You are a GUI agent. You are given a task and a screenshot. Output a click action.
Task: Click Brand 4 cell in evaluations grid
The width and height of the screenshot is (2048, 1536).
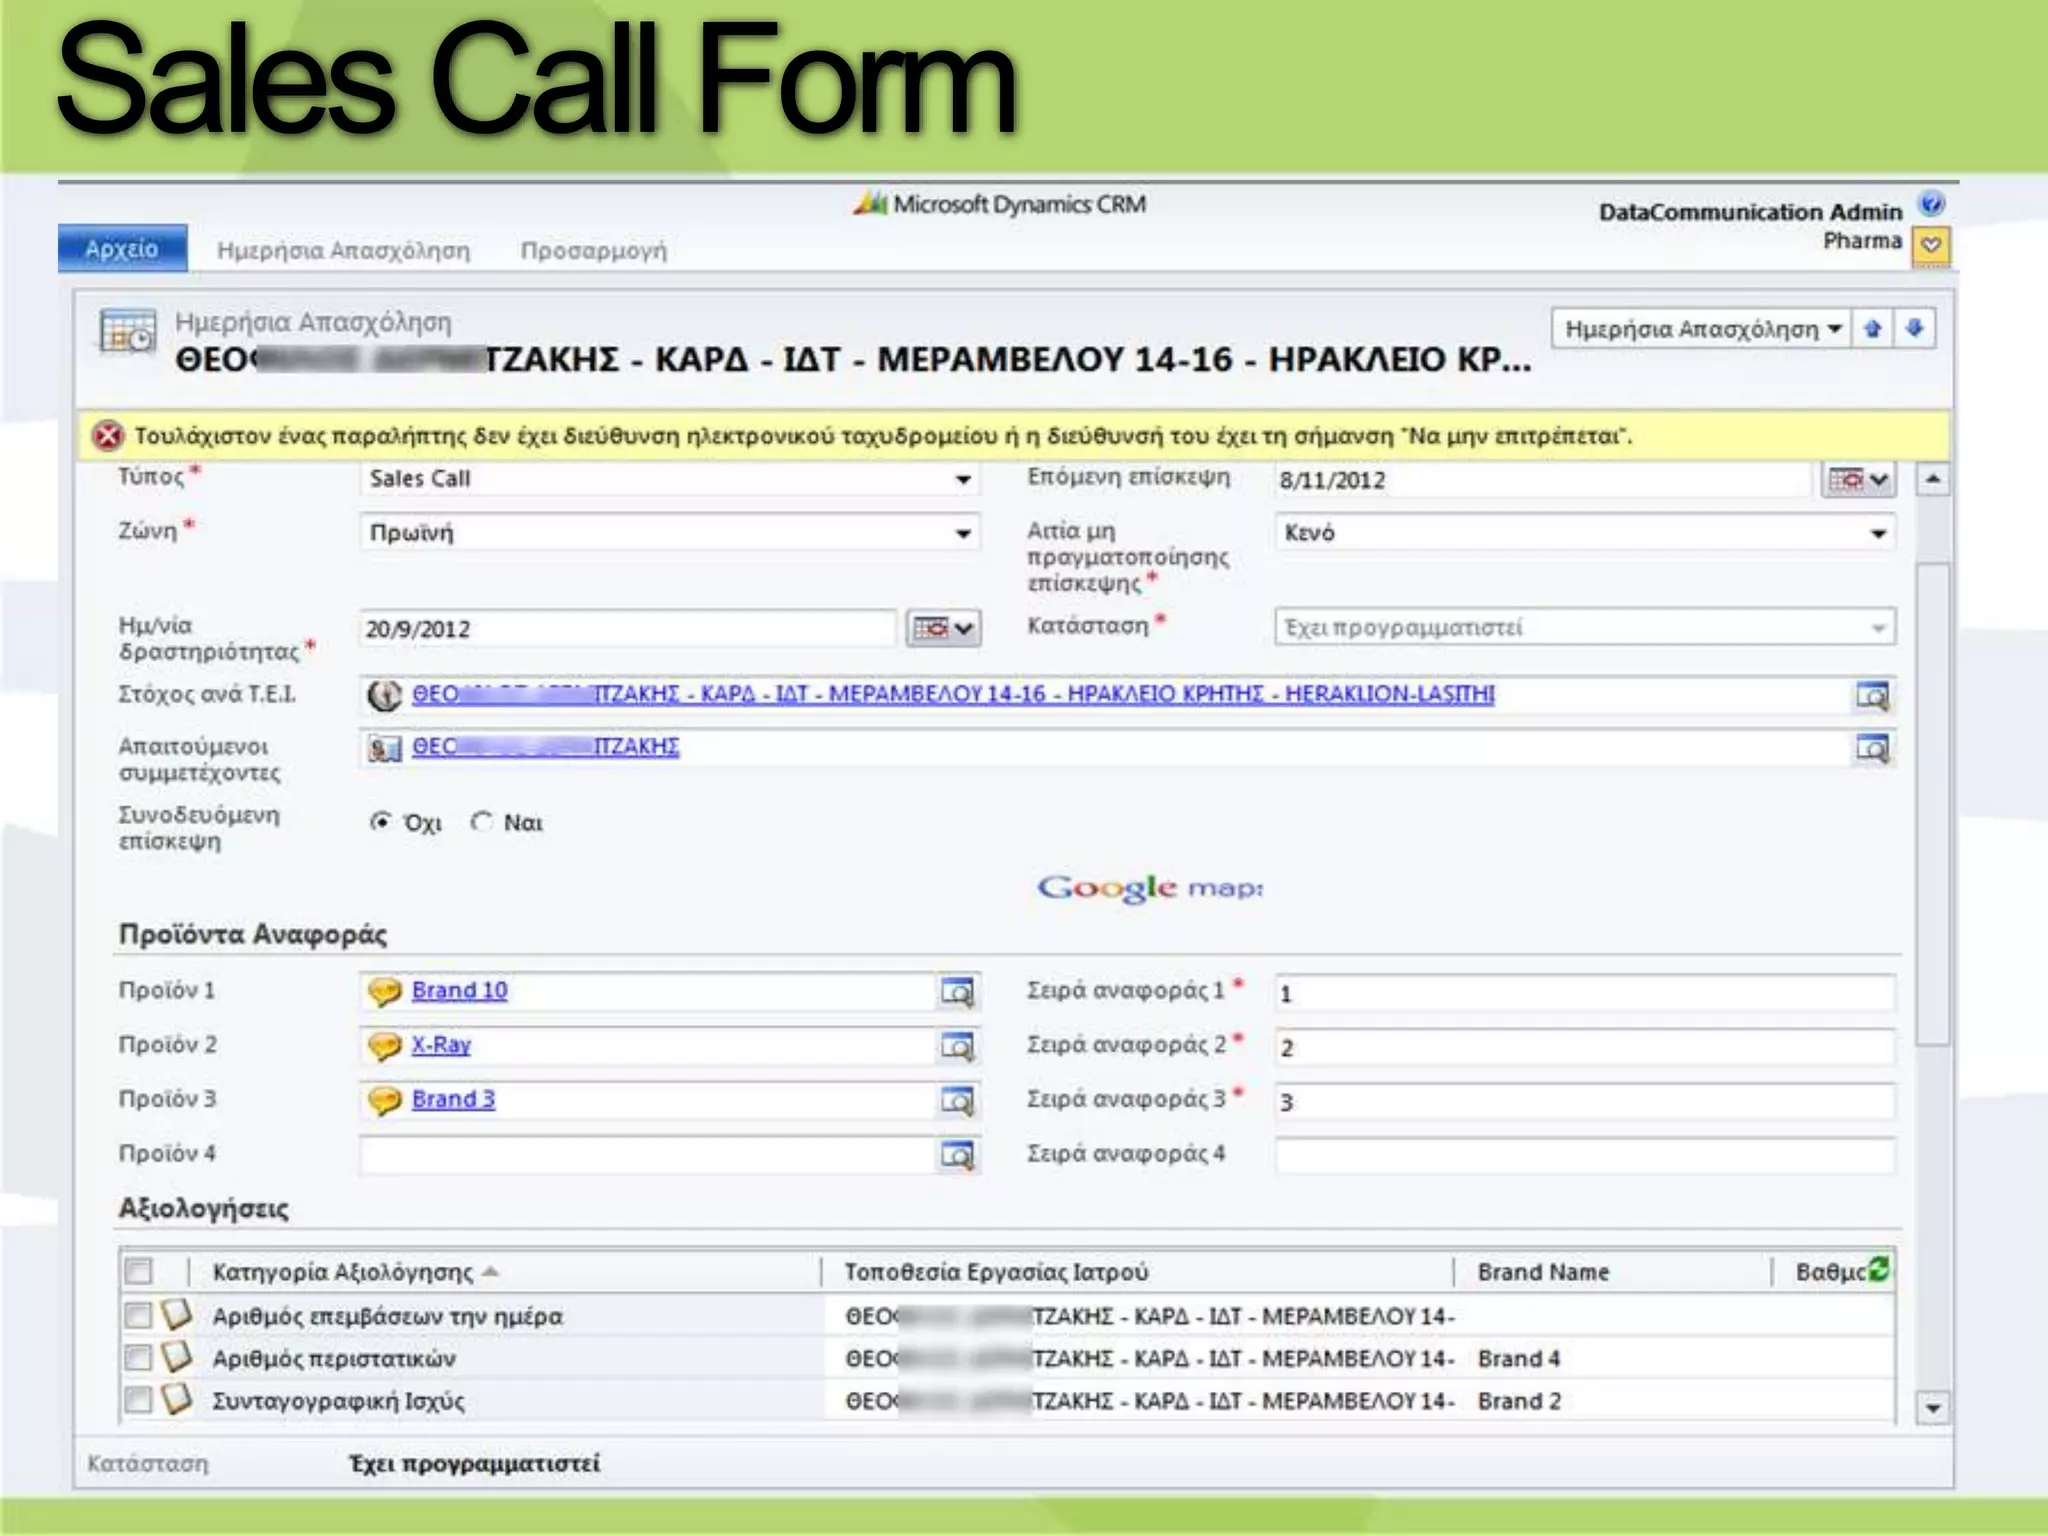click(x=1519, y=1358)
